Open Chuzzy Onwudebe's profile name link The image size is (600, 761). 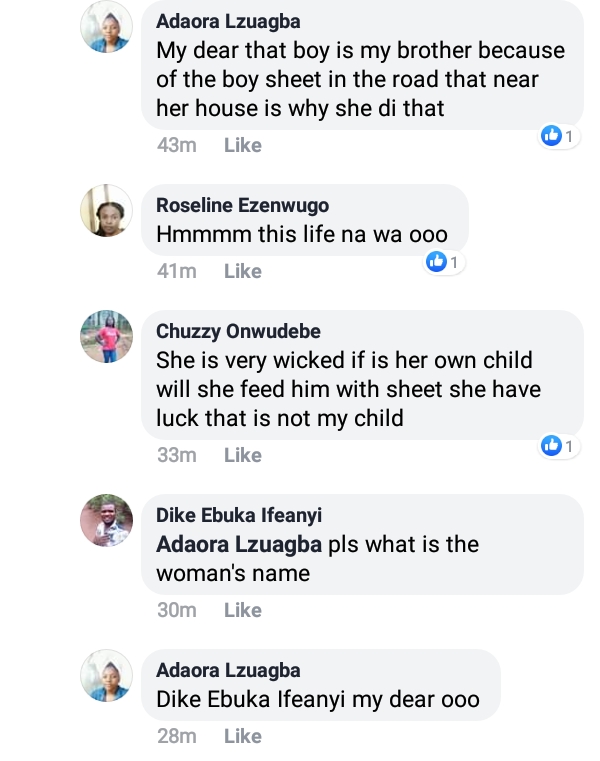tap(236, 331)
